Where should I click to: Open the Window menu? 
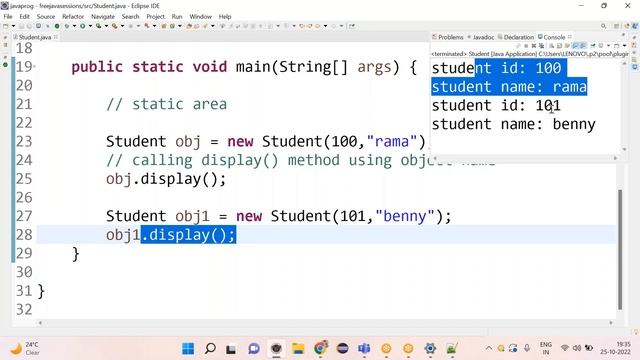tap(200, 16)
